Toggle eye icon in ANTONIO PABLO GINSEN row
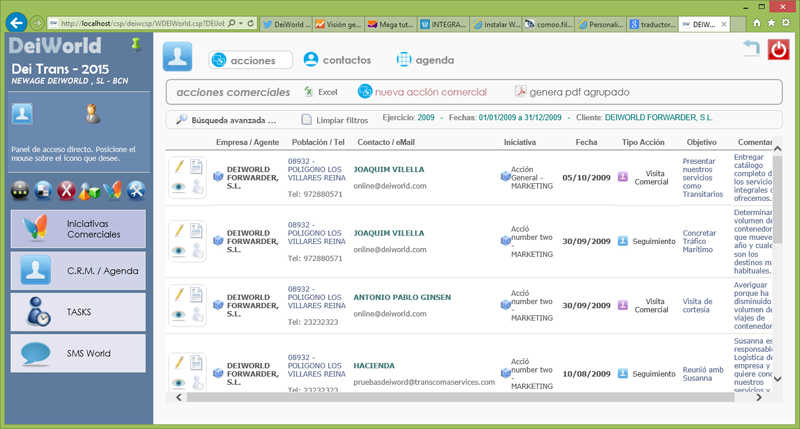This screenshot has width=800, height=429. (x=179, y=315)
